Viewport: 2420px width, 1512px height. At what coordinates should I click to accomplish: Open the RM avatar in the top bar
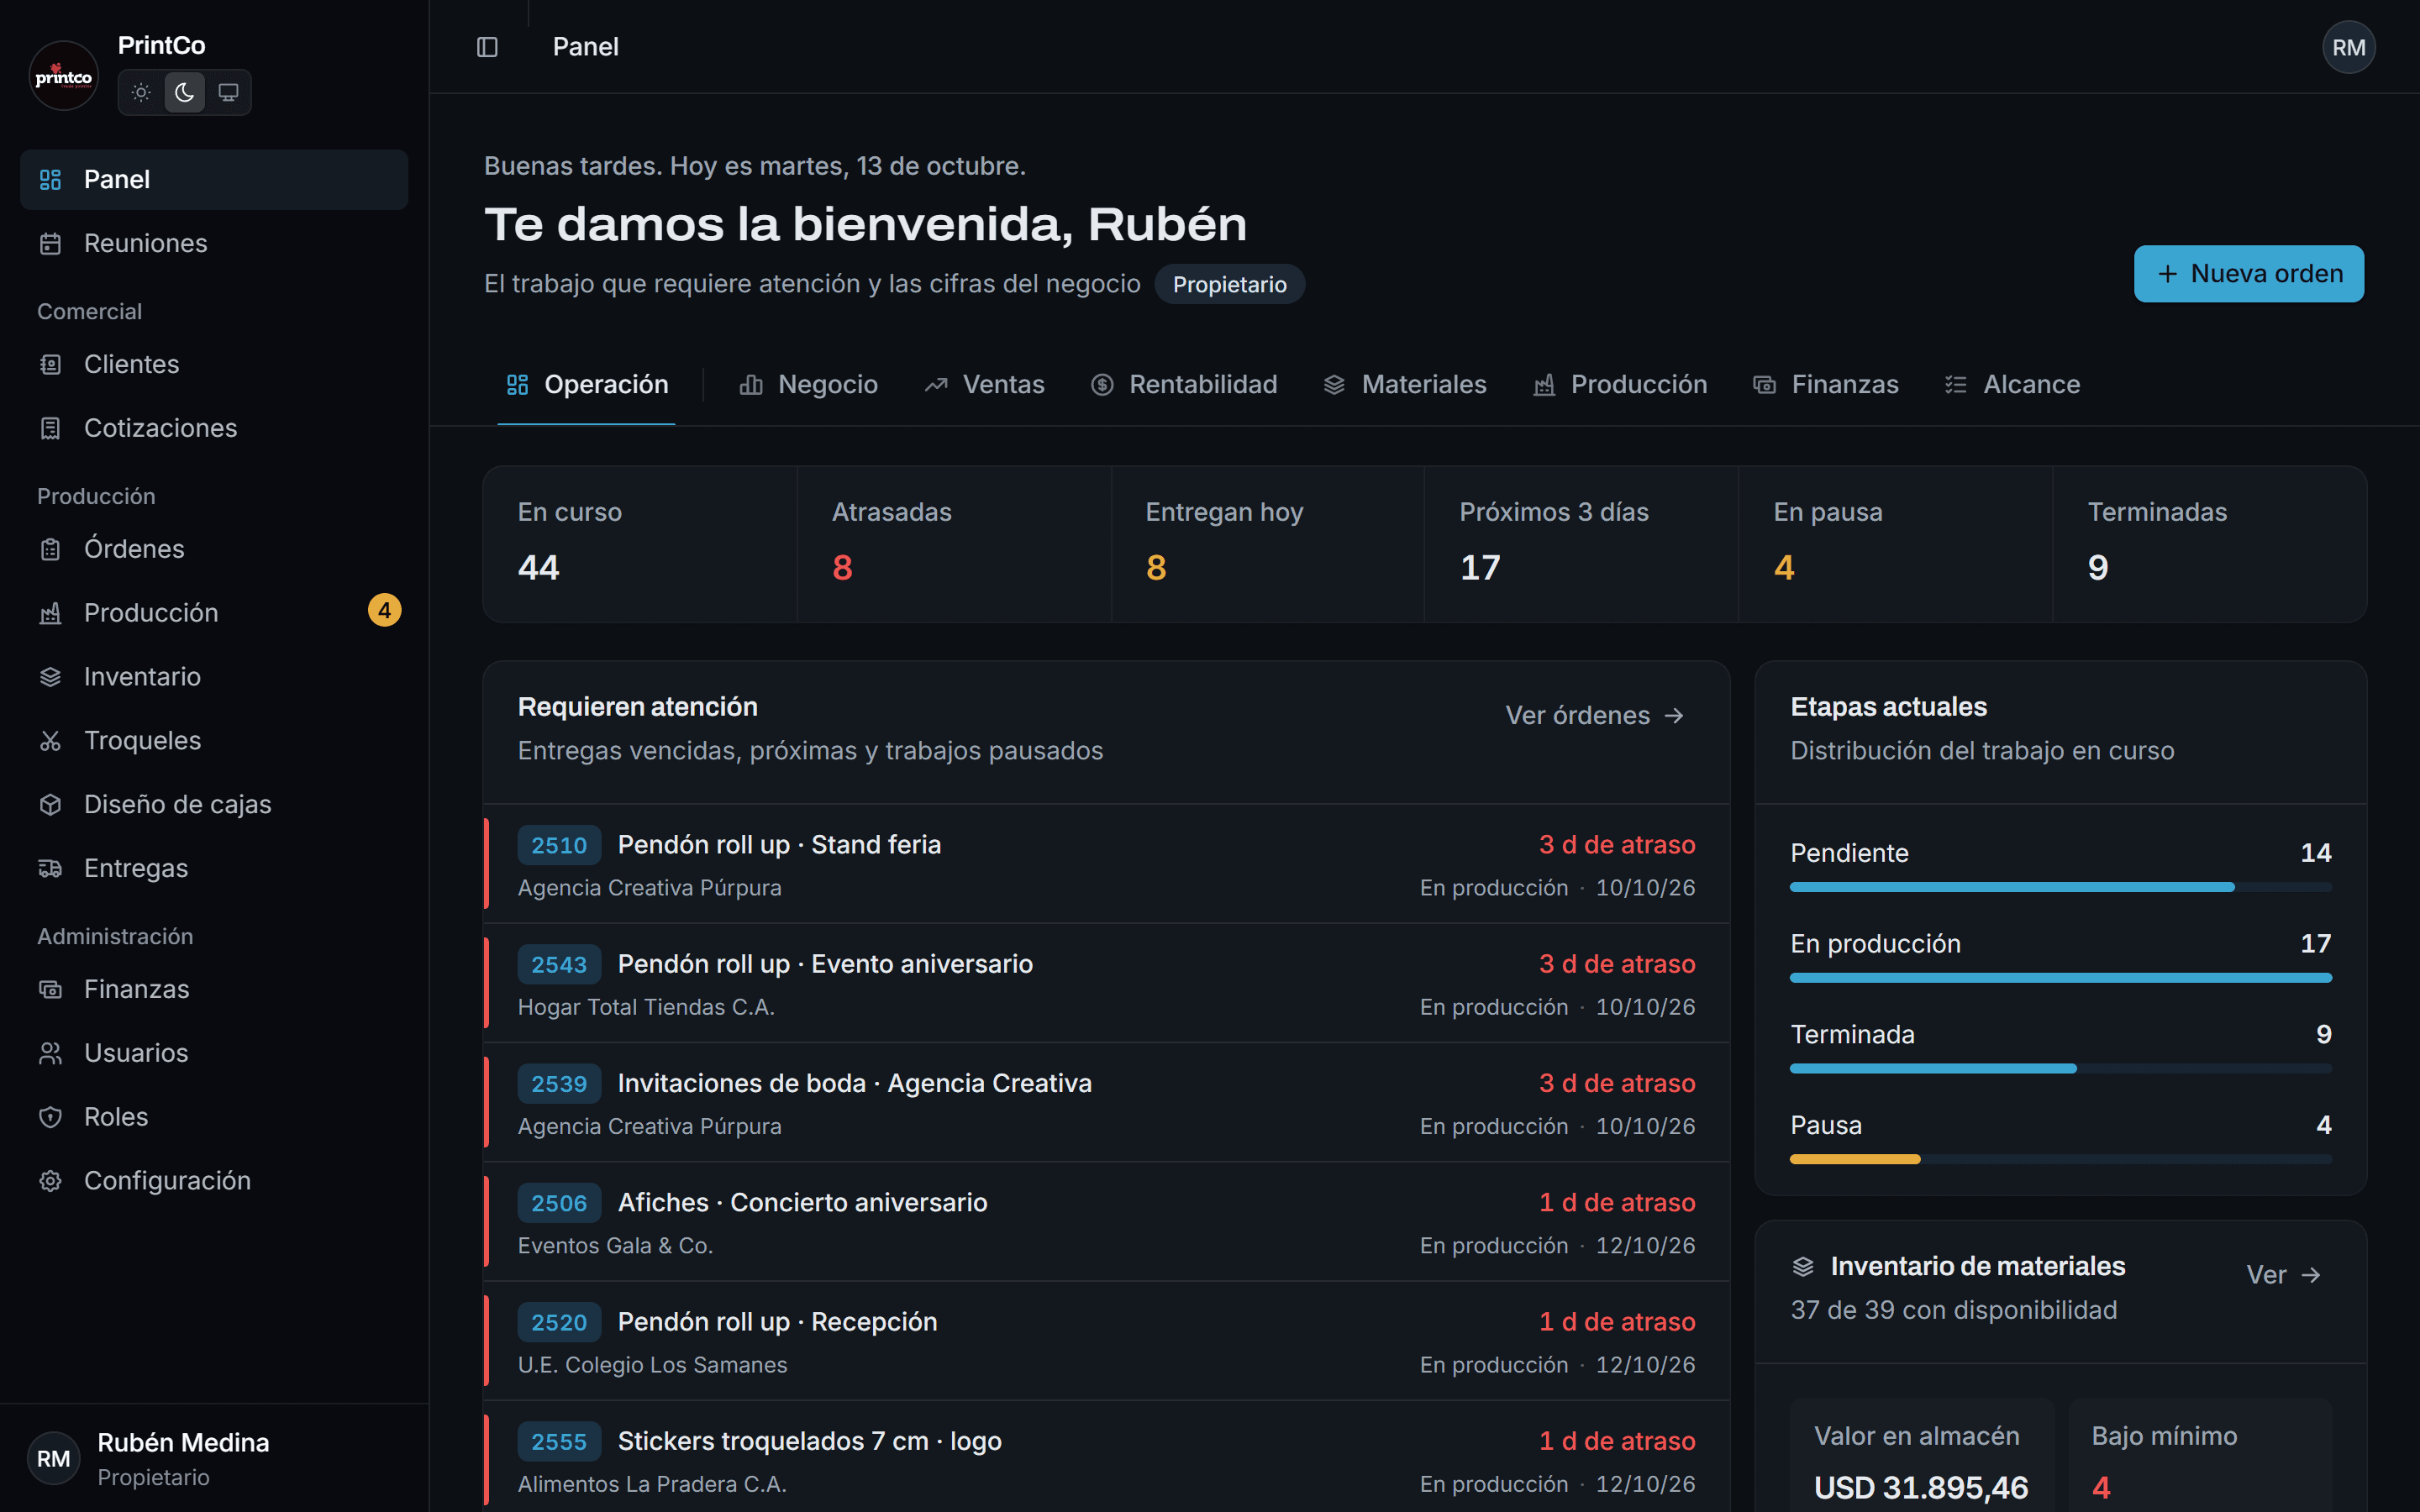click(x=2348, y=47)
